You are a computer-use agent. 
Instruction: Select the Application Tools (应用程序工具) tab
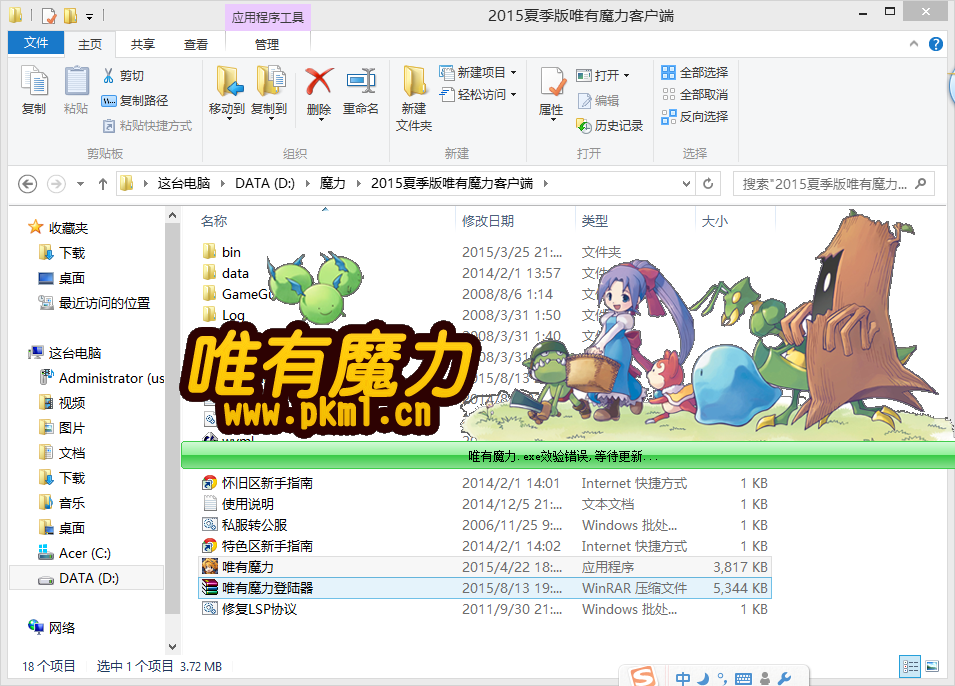pos(268,17)
